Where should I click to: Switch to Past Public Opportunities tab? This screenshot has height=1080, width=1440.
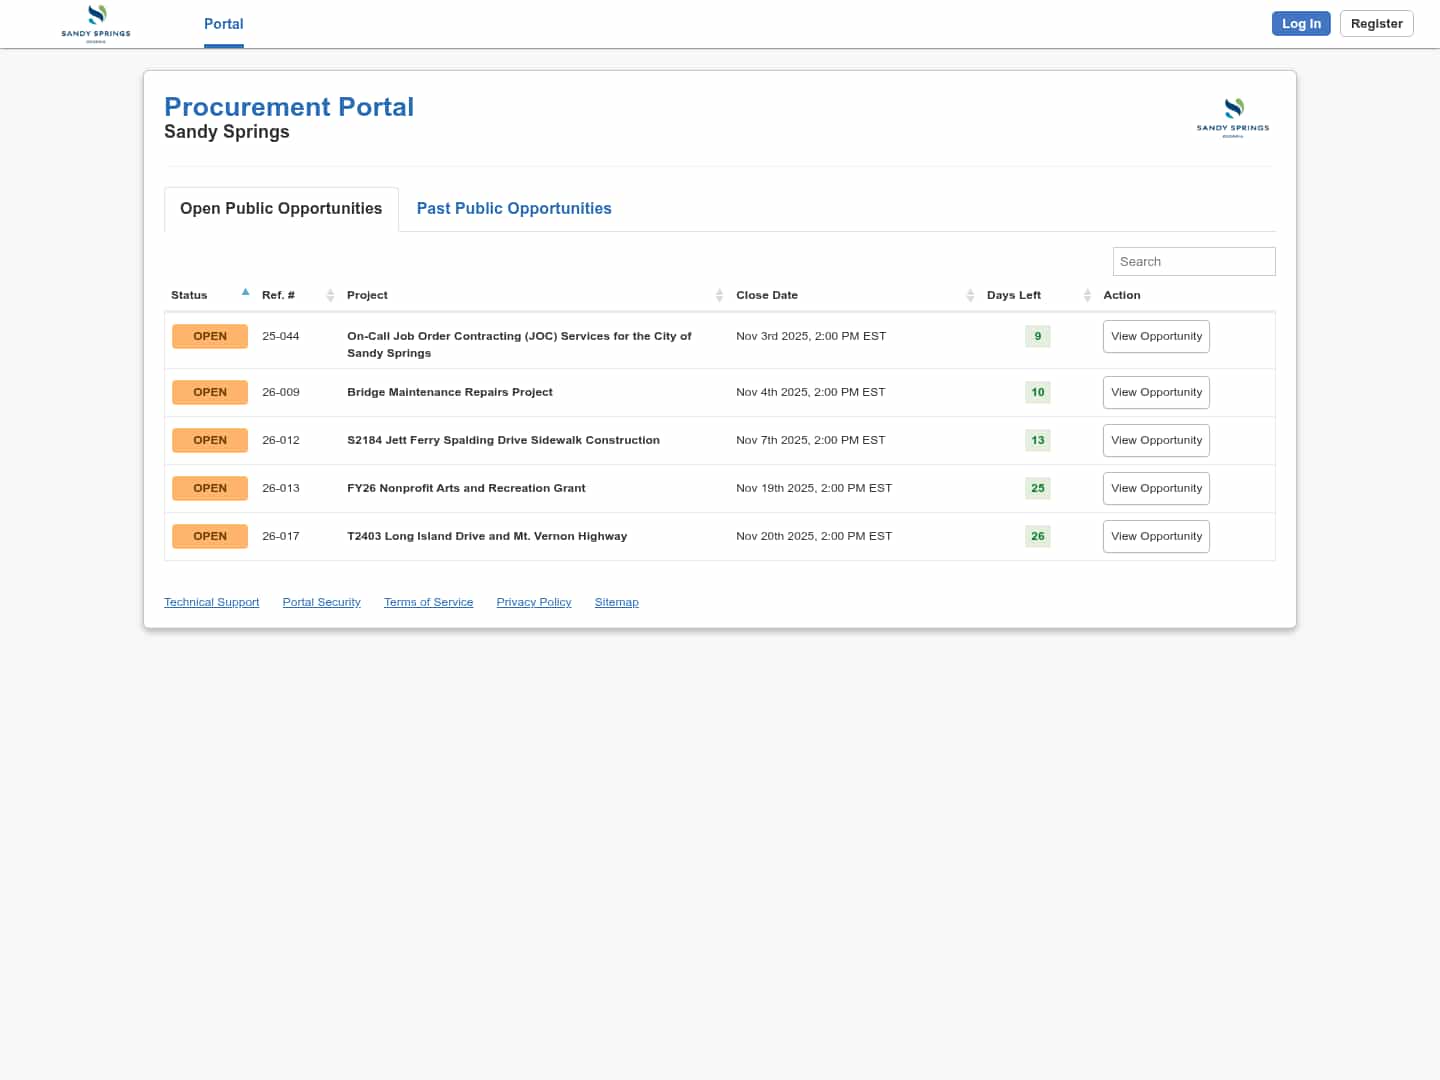click(514, 208)
